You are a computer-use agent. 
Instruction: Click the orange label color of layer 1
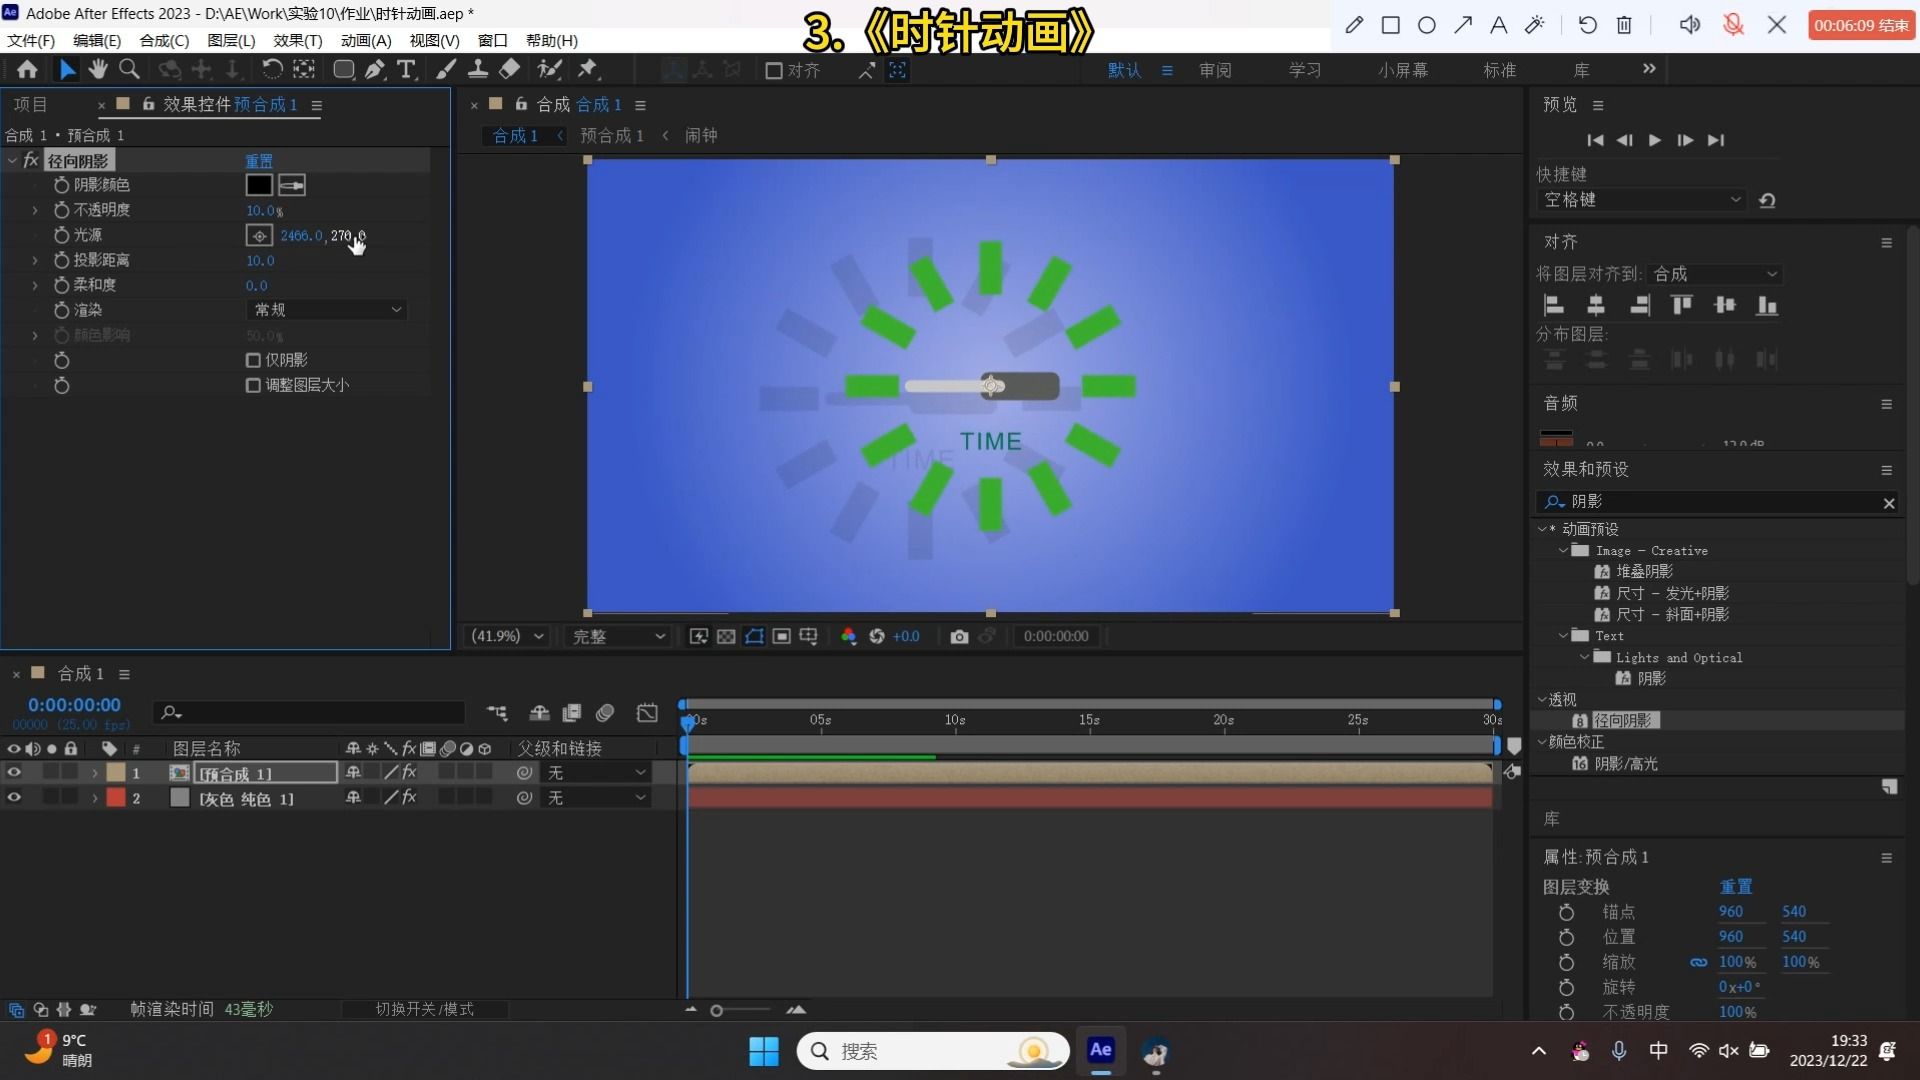[x=116, y=772]
